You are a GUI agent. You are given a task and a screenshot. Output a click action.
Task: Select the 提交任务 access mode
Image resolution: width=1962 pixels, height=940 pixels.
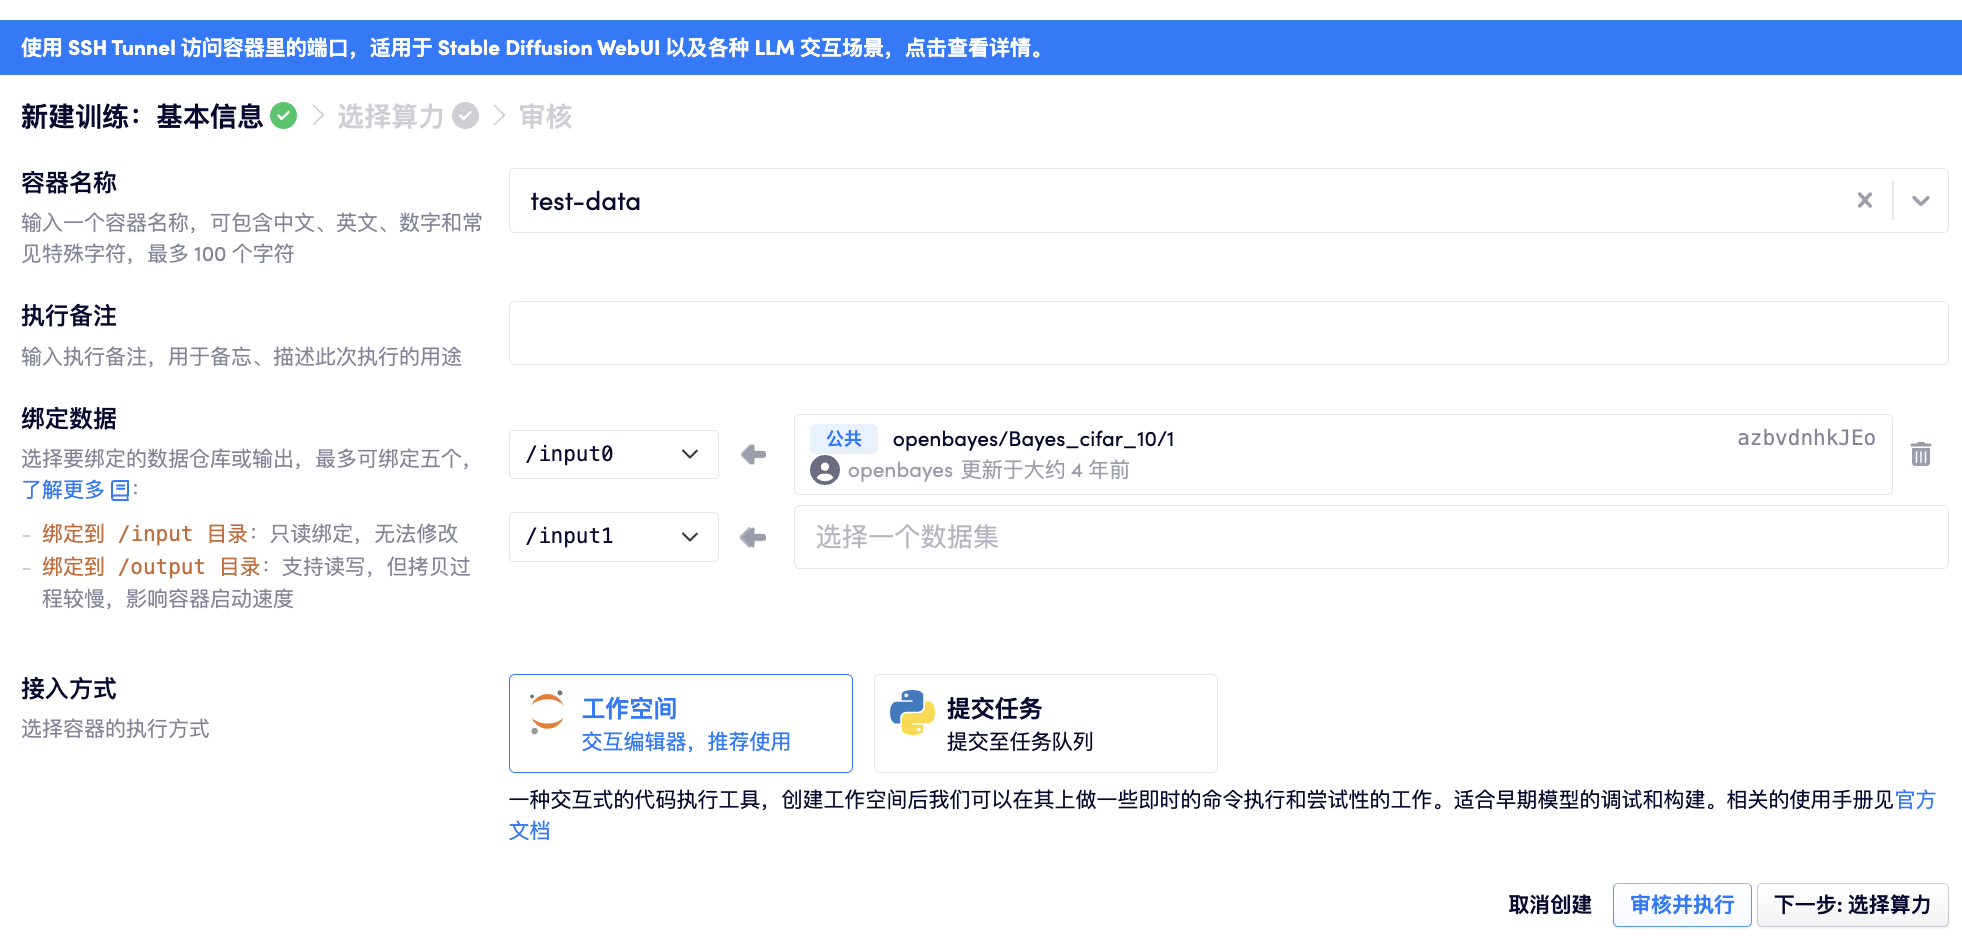[1045, 723]
